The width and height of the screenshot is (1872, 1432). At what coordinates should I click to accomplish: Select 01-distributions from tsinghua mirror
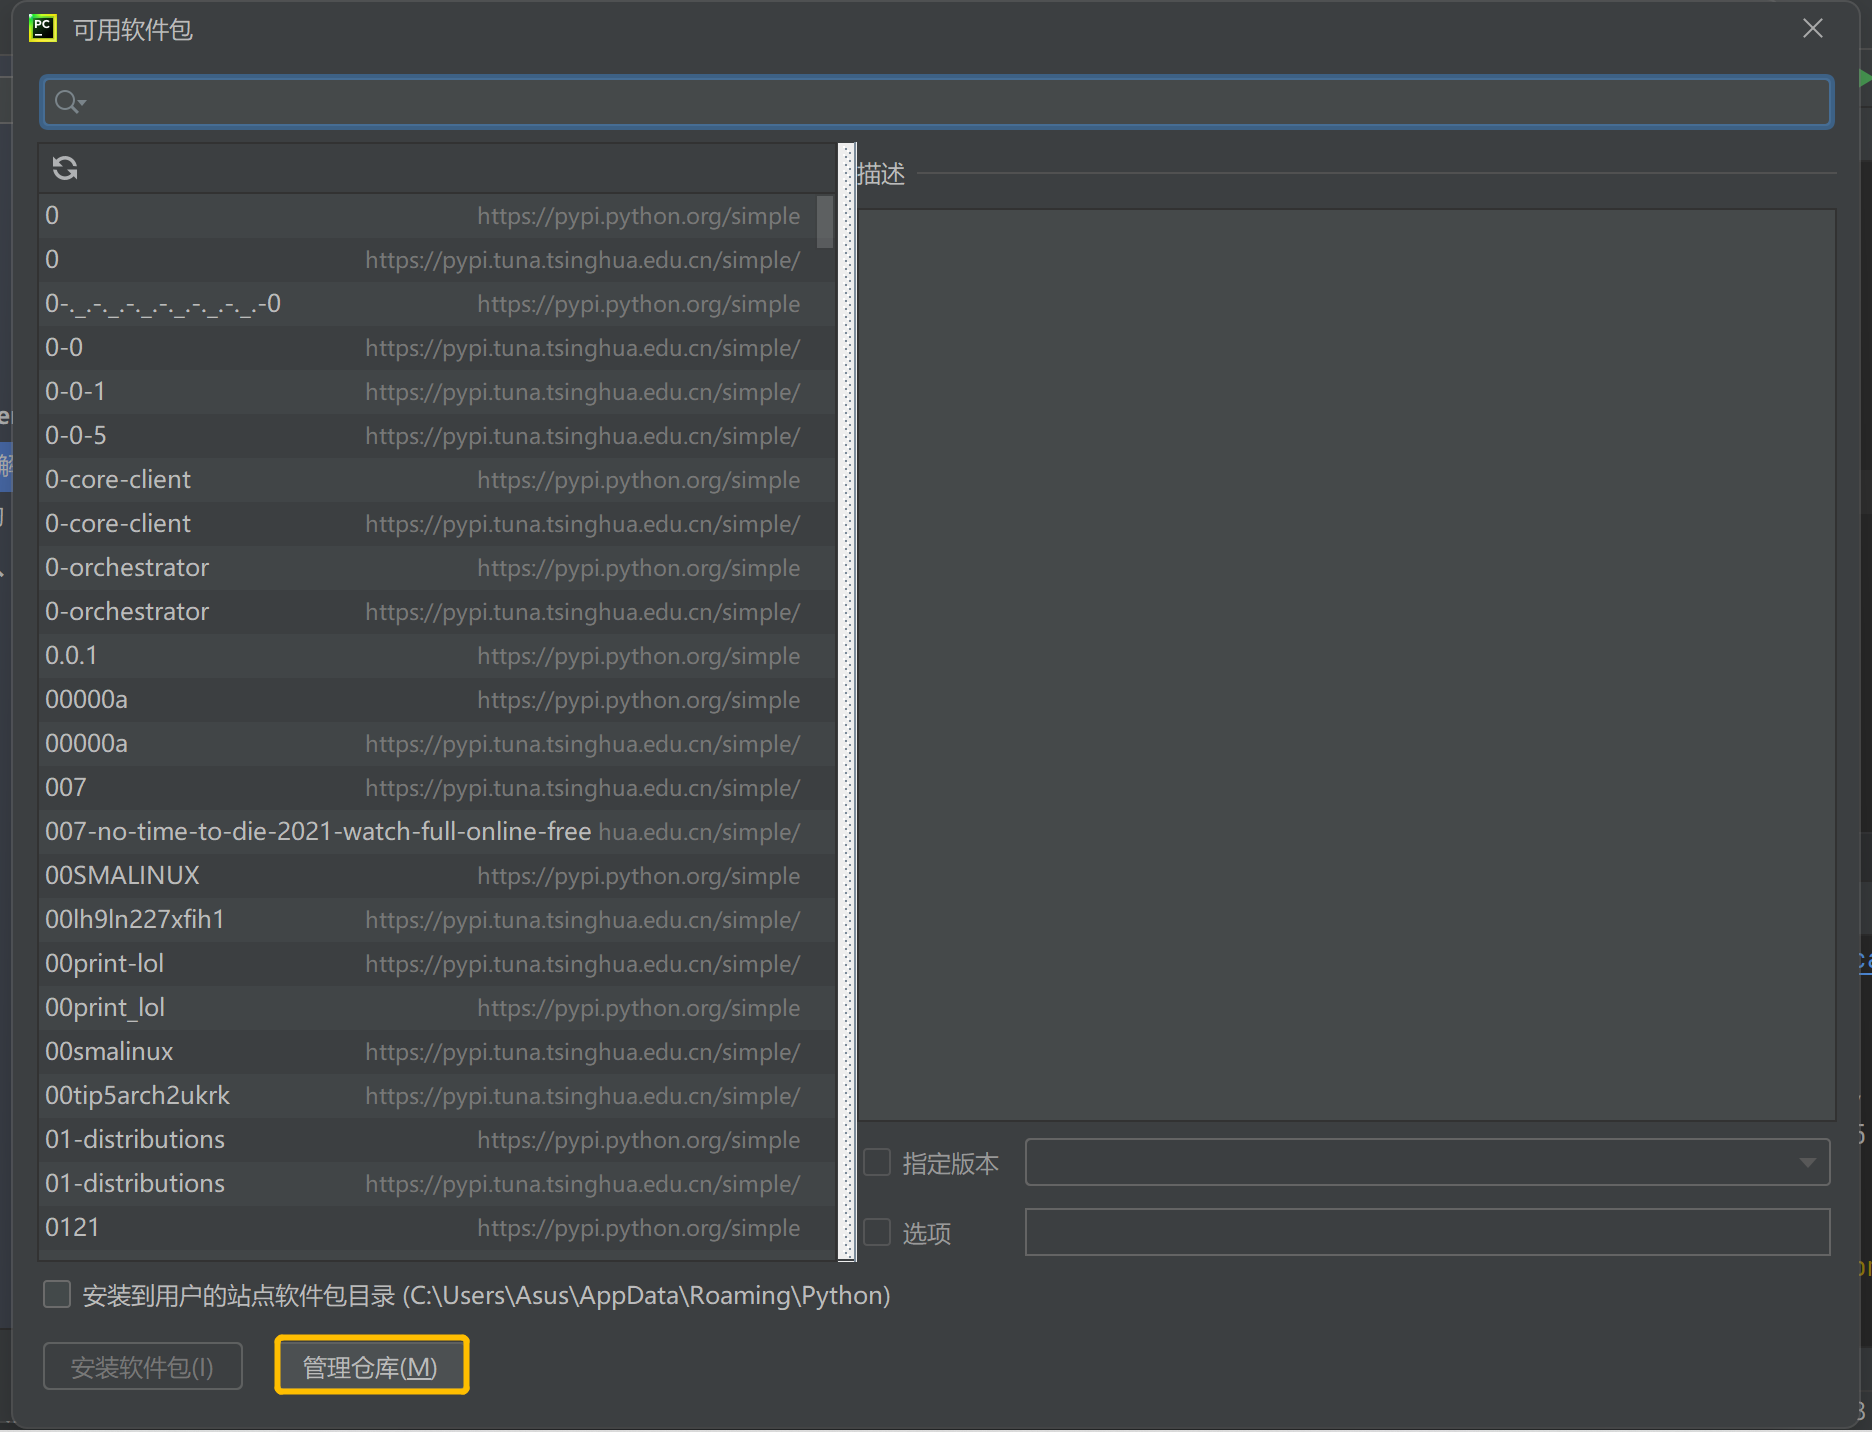(x=437, y=1184)
